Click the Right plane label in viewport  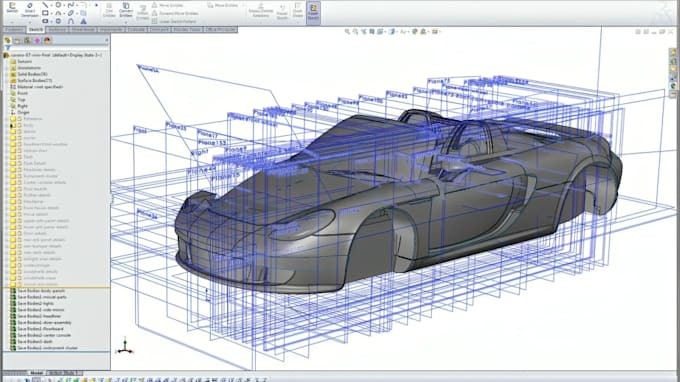point(199,152)
